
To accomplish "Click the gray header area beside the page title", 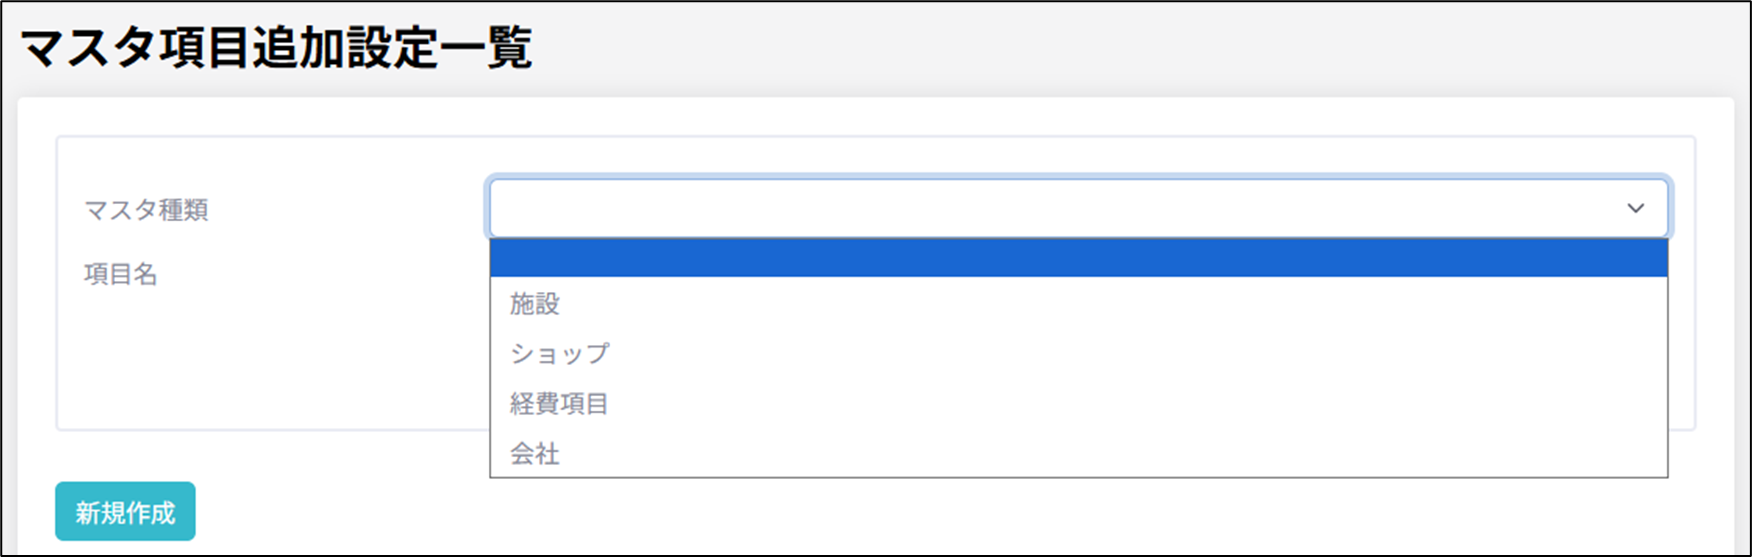I will [1100, 48].
